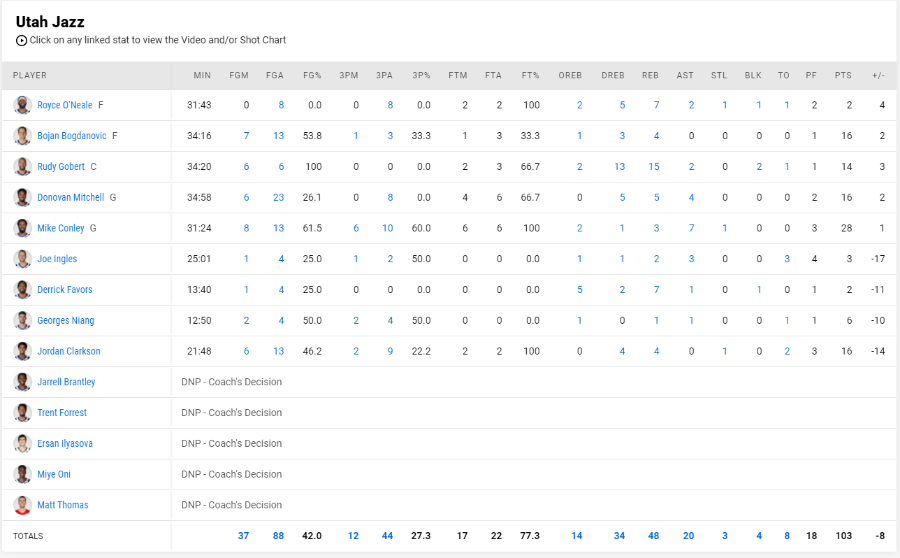This screenshot has width=900, height=558.
Task: Open Miye Oni player link
Action: pos(54,474)
